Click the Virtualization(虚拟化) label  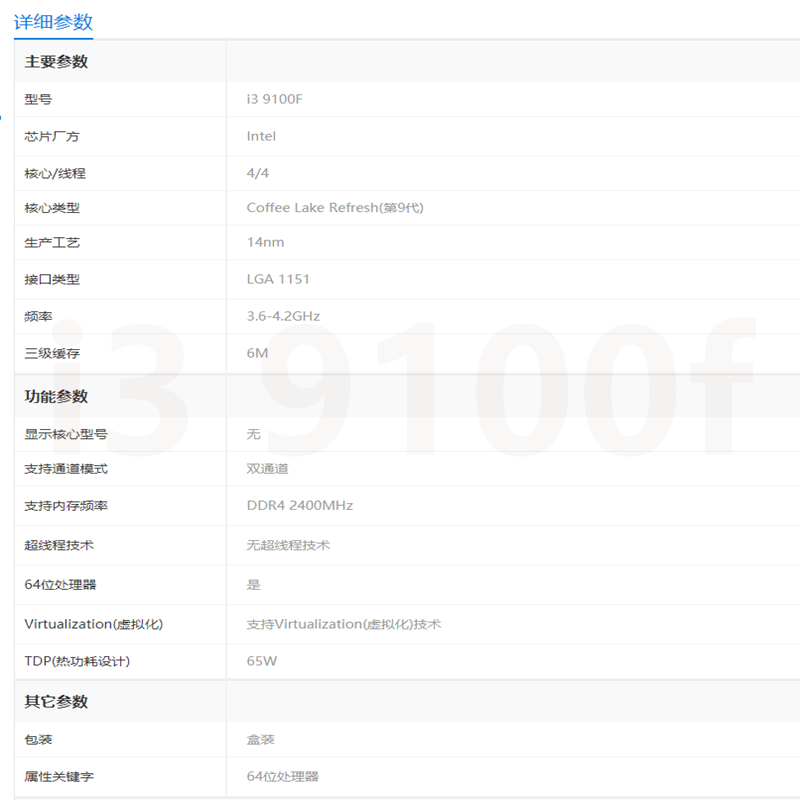94,624
